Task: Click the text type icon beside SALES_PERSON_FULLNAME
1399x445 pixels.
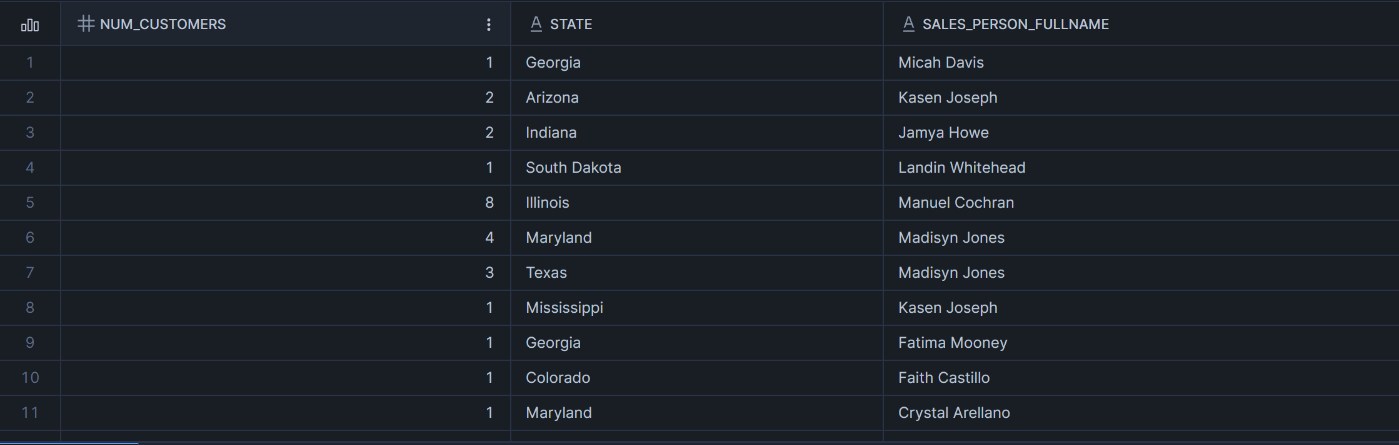Action: pyautogui.click(x=909, y=24)
